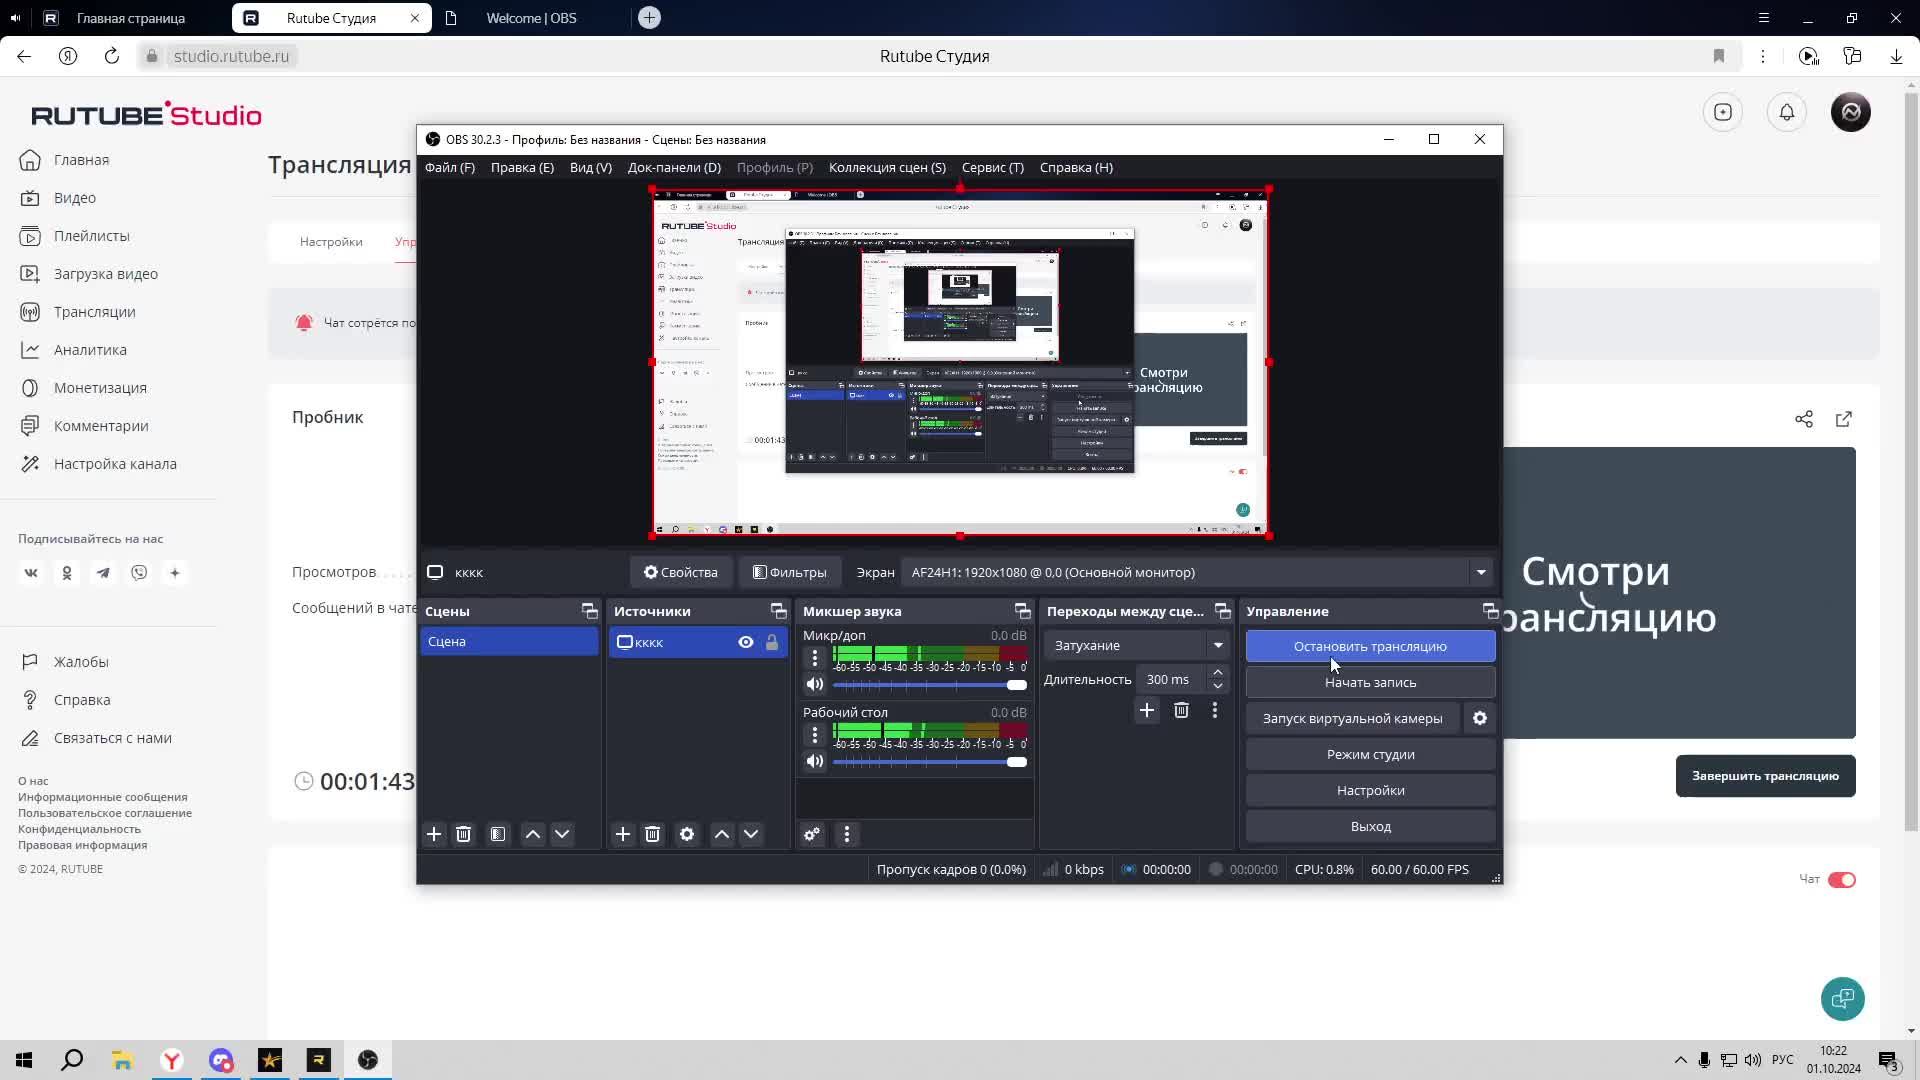Screen dimensions: 1920x1080
Task: Undock the Источники panel
Action: [x=778, y=611]
